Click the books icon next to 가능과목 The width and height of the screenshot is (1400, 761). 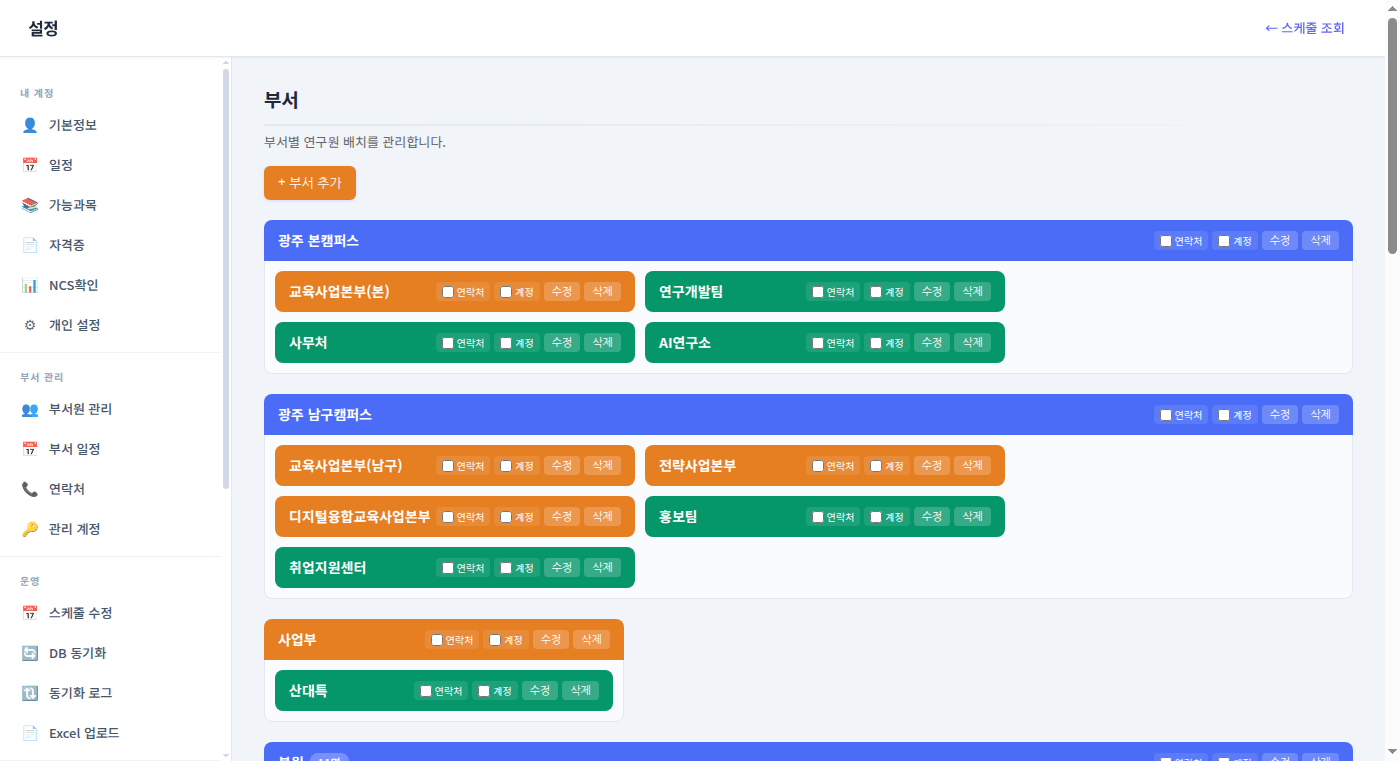click(x=30, y=205)
